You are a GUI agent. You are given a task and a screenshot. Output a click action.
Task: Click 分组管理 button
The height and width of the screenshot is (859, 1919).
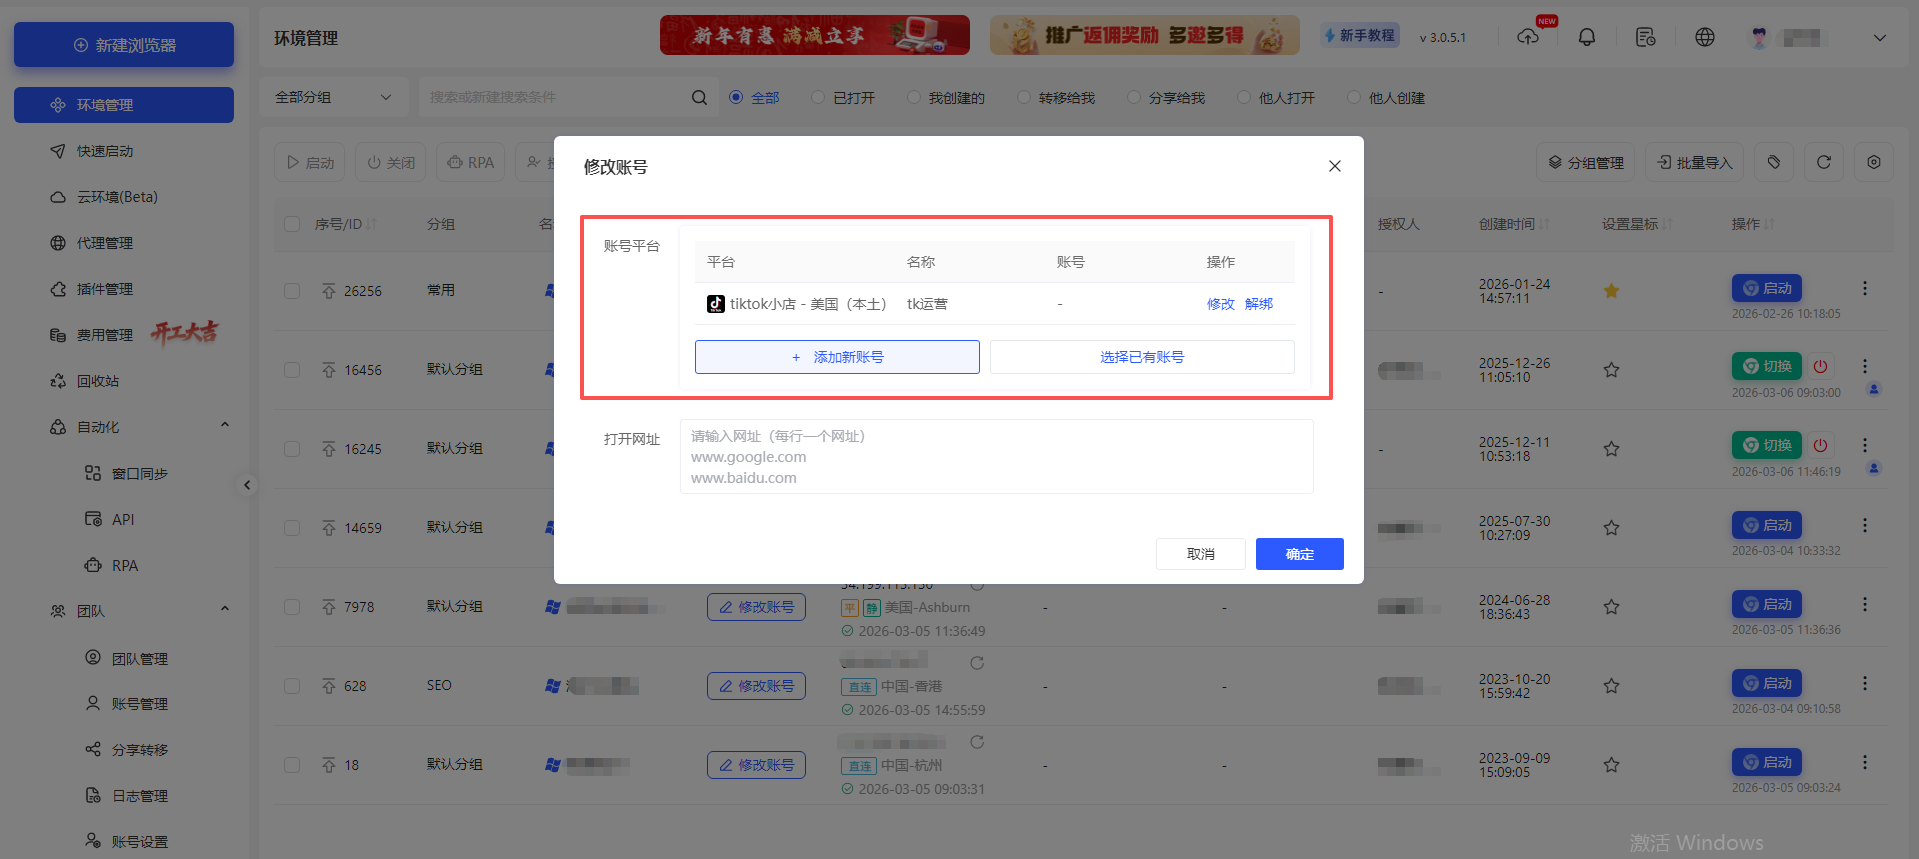coord(1586,162)
